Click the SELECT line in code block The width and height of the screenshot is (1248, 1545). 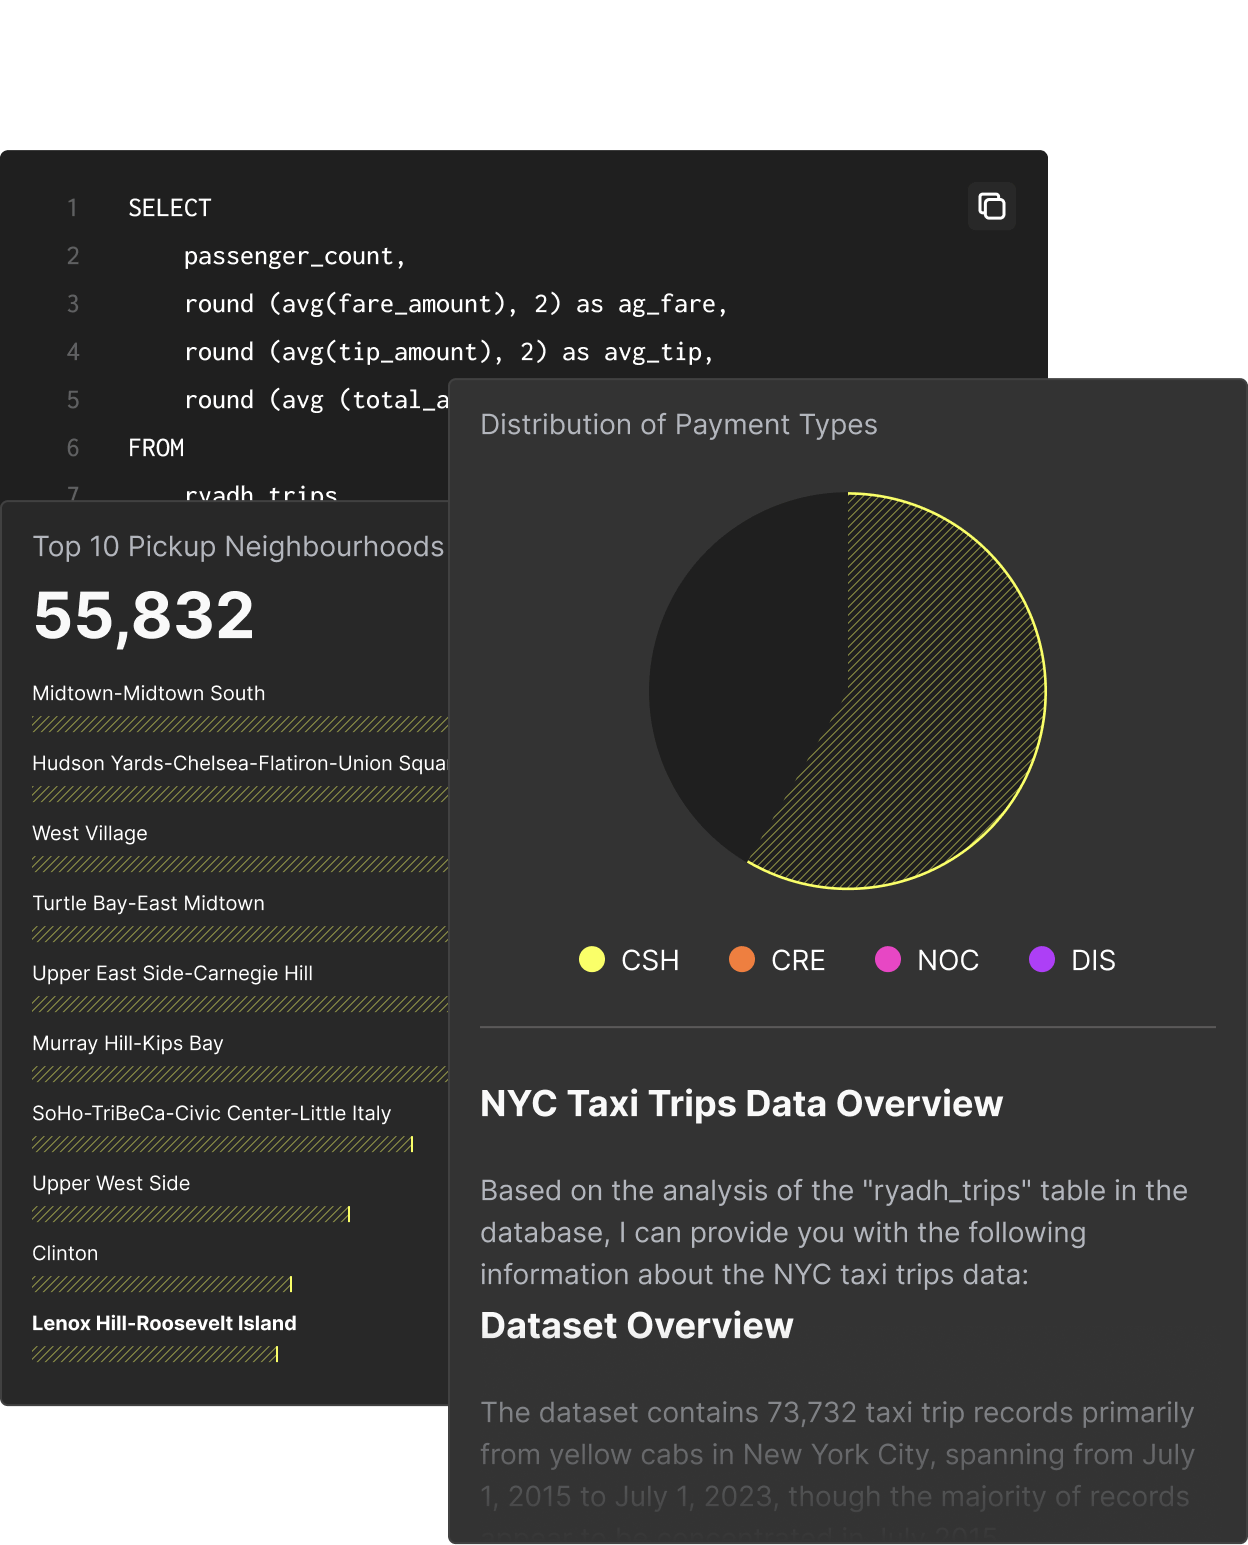pyautogui.click(x=170, y=208)
